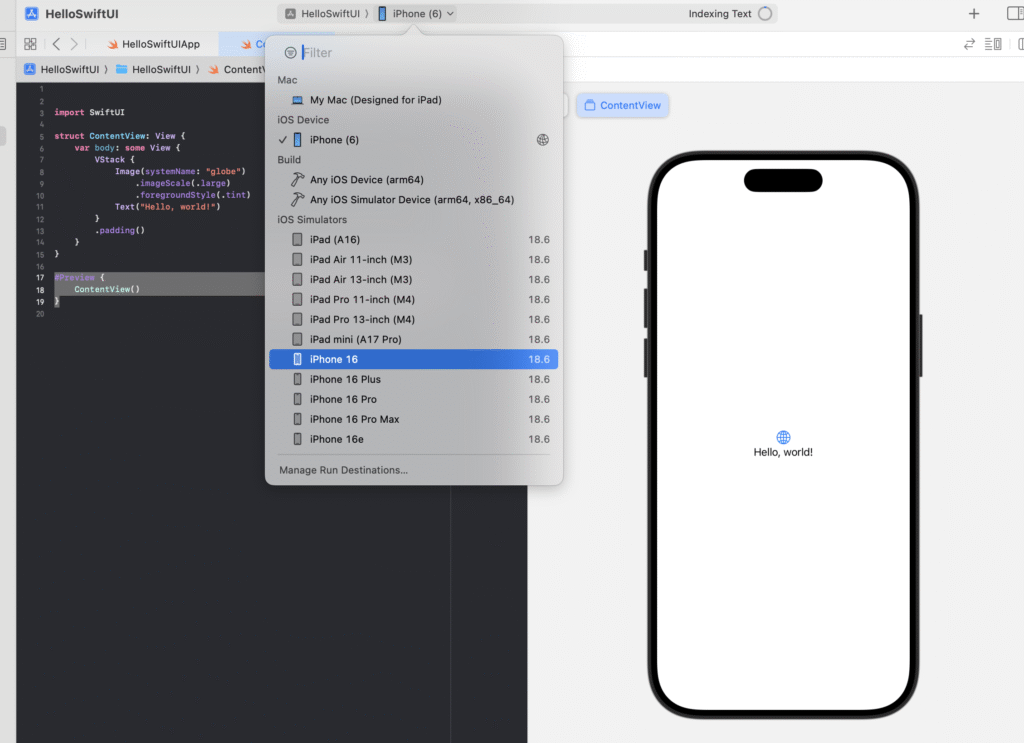This screenshot has height=743, width=1024.
Task: Pick the iPad Air 11-inch (M3) simulator
Action: 413,260
